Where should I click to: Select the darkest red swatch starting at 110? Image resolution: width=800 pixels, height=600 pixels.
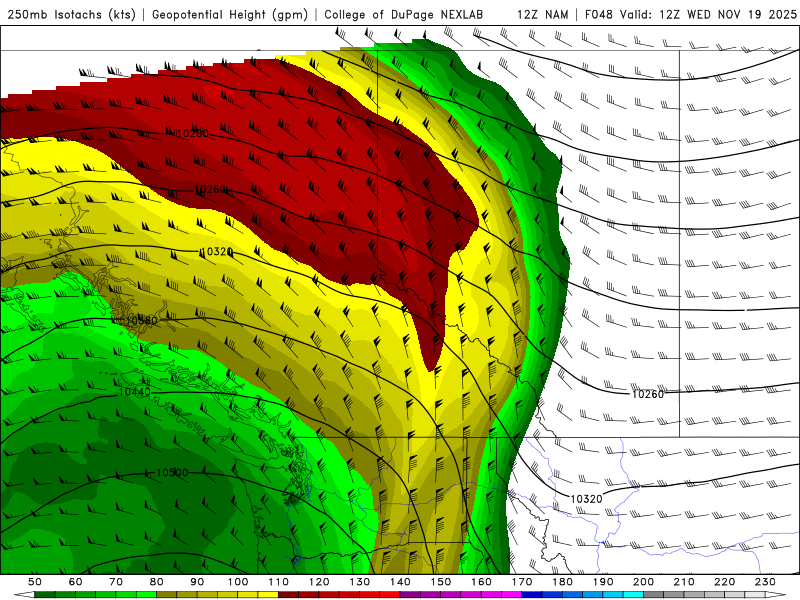point(289,595)
